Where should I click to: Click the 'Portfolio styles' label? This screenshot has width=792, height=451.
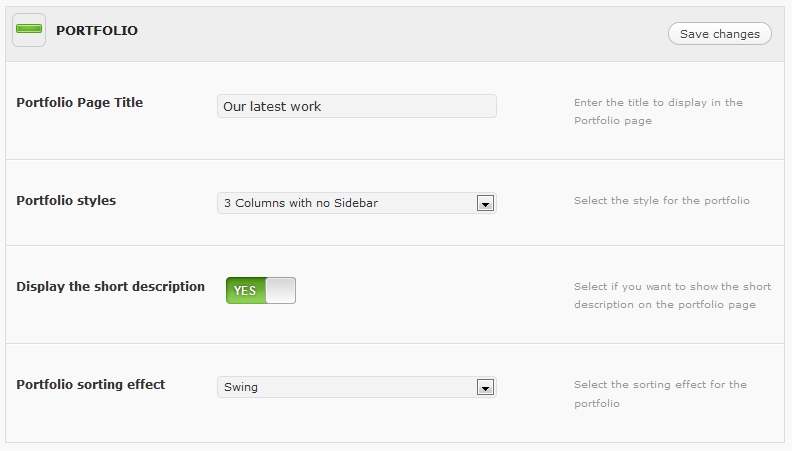pyautogui.click(x=66, y=200)
